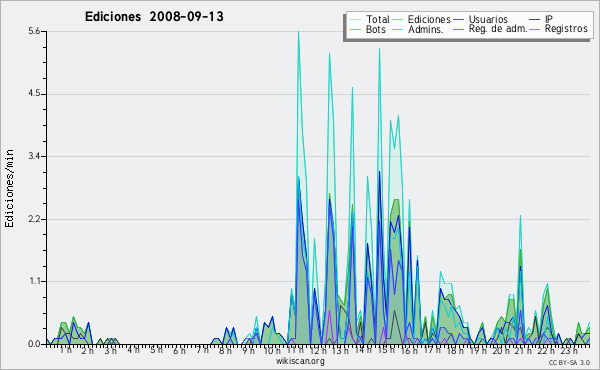This screenshot has width=600, height=370.
Task: Click the '6 h' x-axis tick label
Action: coord(179,350)
